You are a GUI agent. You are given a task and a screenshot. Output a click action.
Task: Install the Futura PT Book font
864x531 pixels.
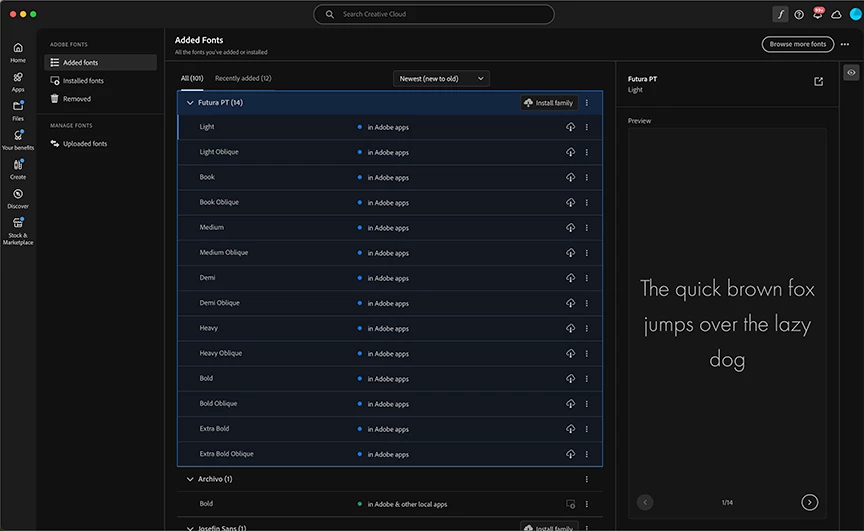(x=570, y=177)
